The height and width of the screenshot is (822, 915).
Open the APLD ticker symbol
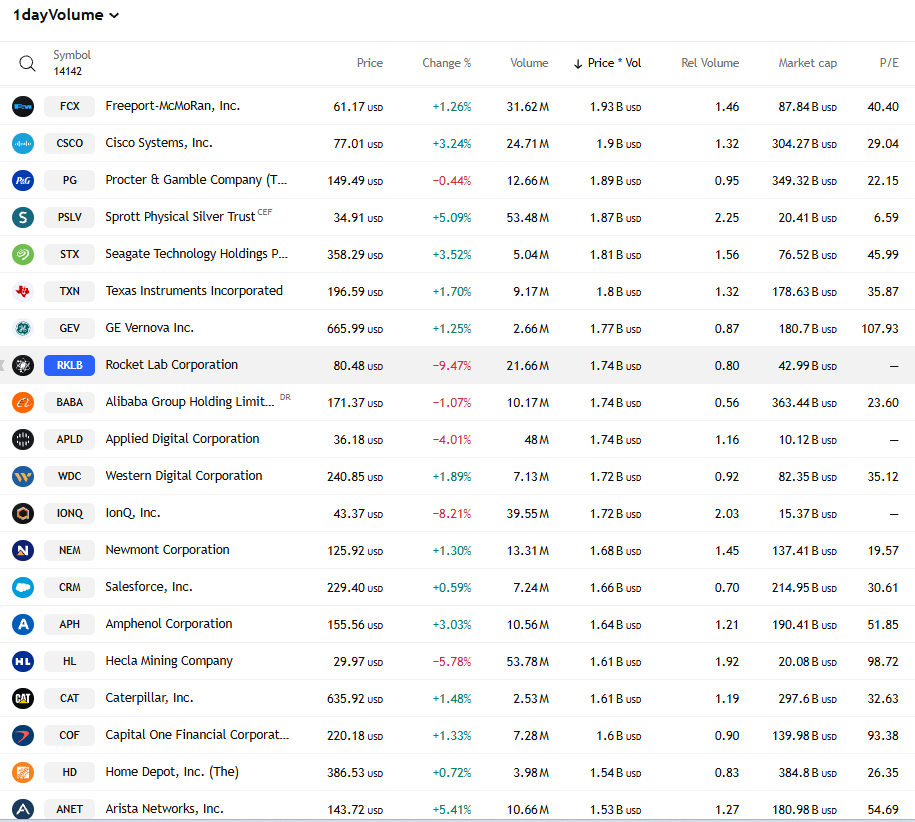point(69,439)
